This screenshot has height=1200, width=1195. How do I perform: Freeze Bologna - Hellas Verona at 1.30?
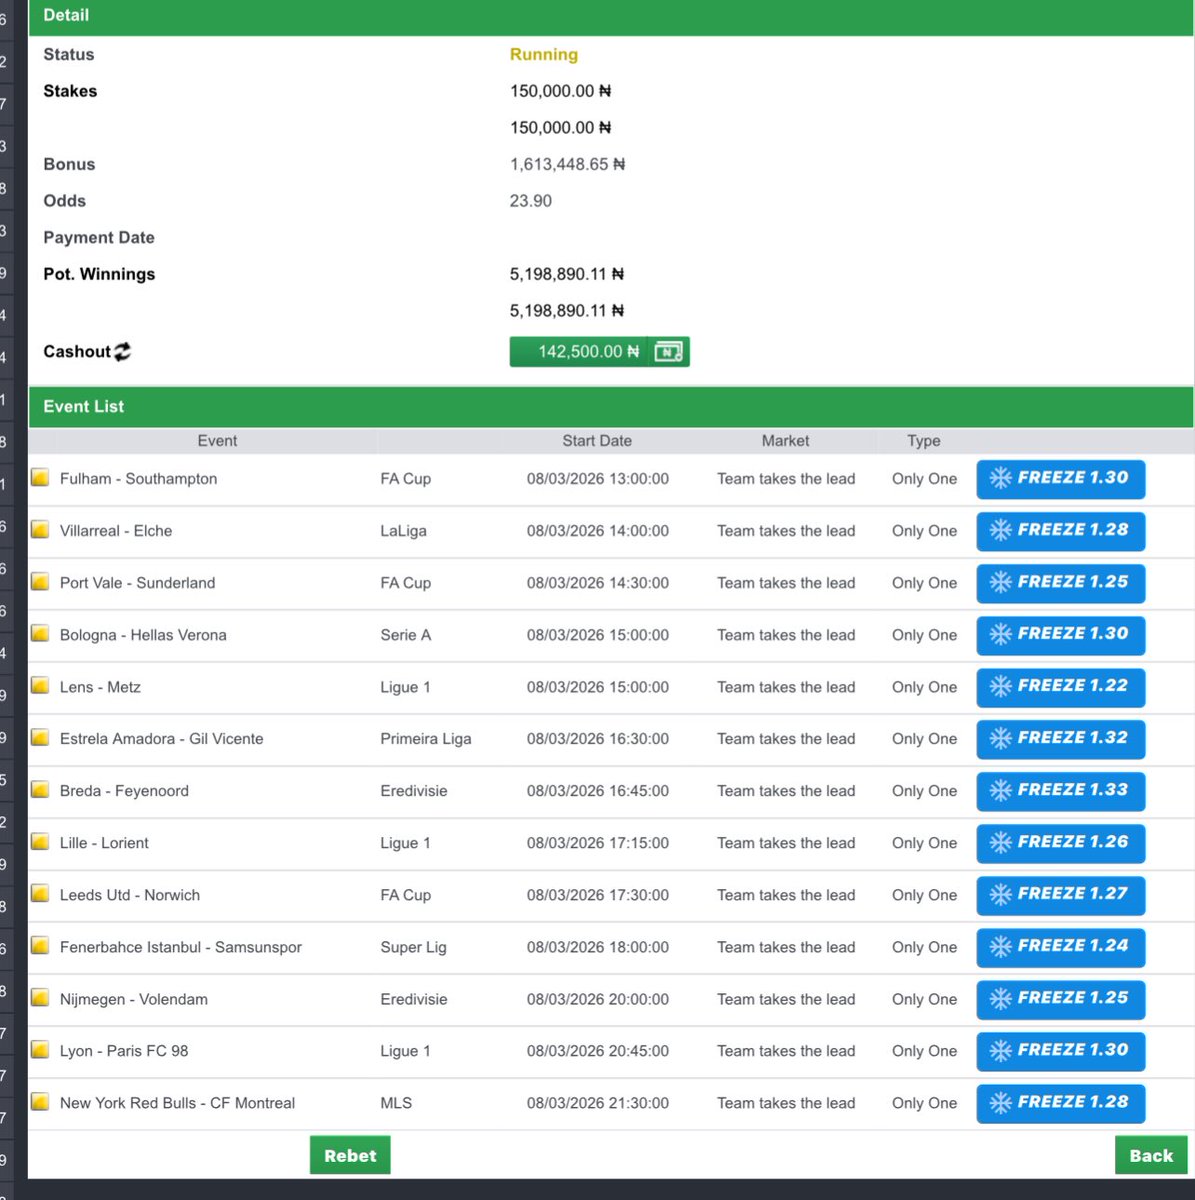tap(1060, 635)
